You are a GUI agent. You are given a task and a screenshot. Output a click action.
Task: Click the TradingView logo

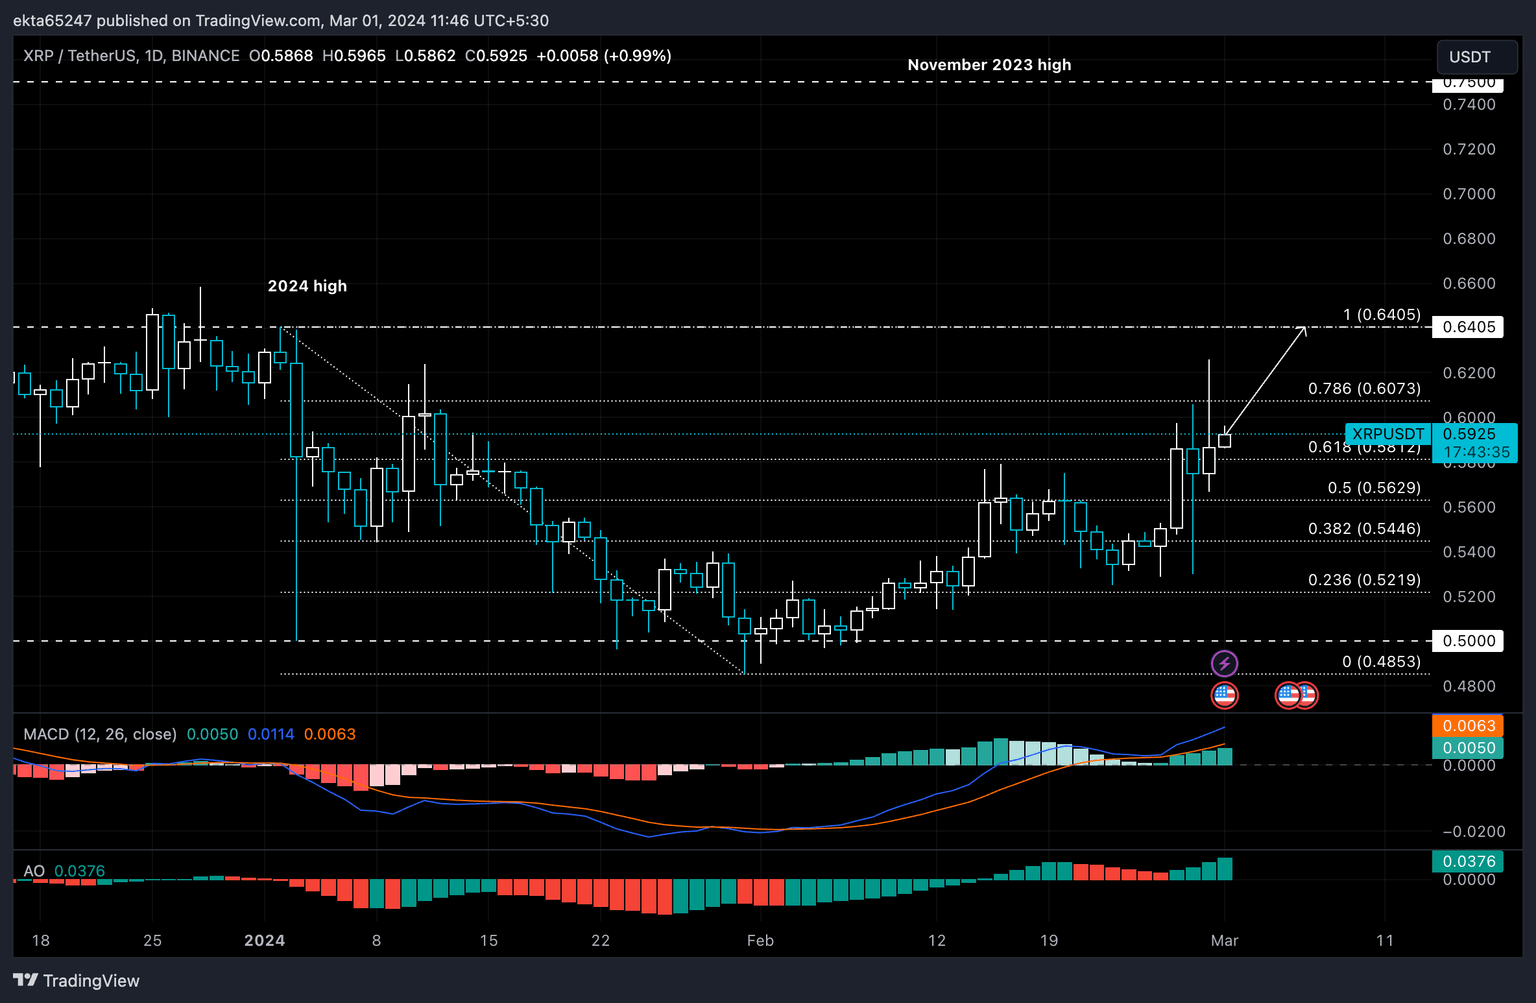pyautogui.click(x=28, y=980)
